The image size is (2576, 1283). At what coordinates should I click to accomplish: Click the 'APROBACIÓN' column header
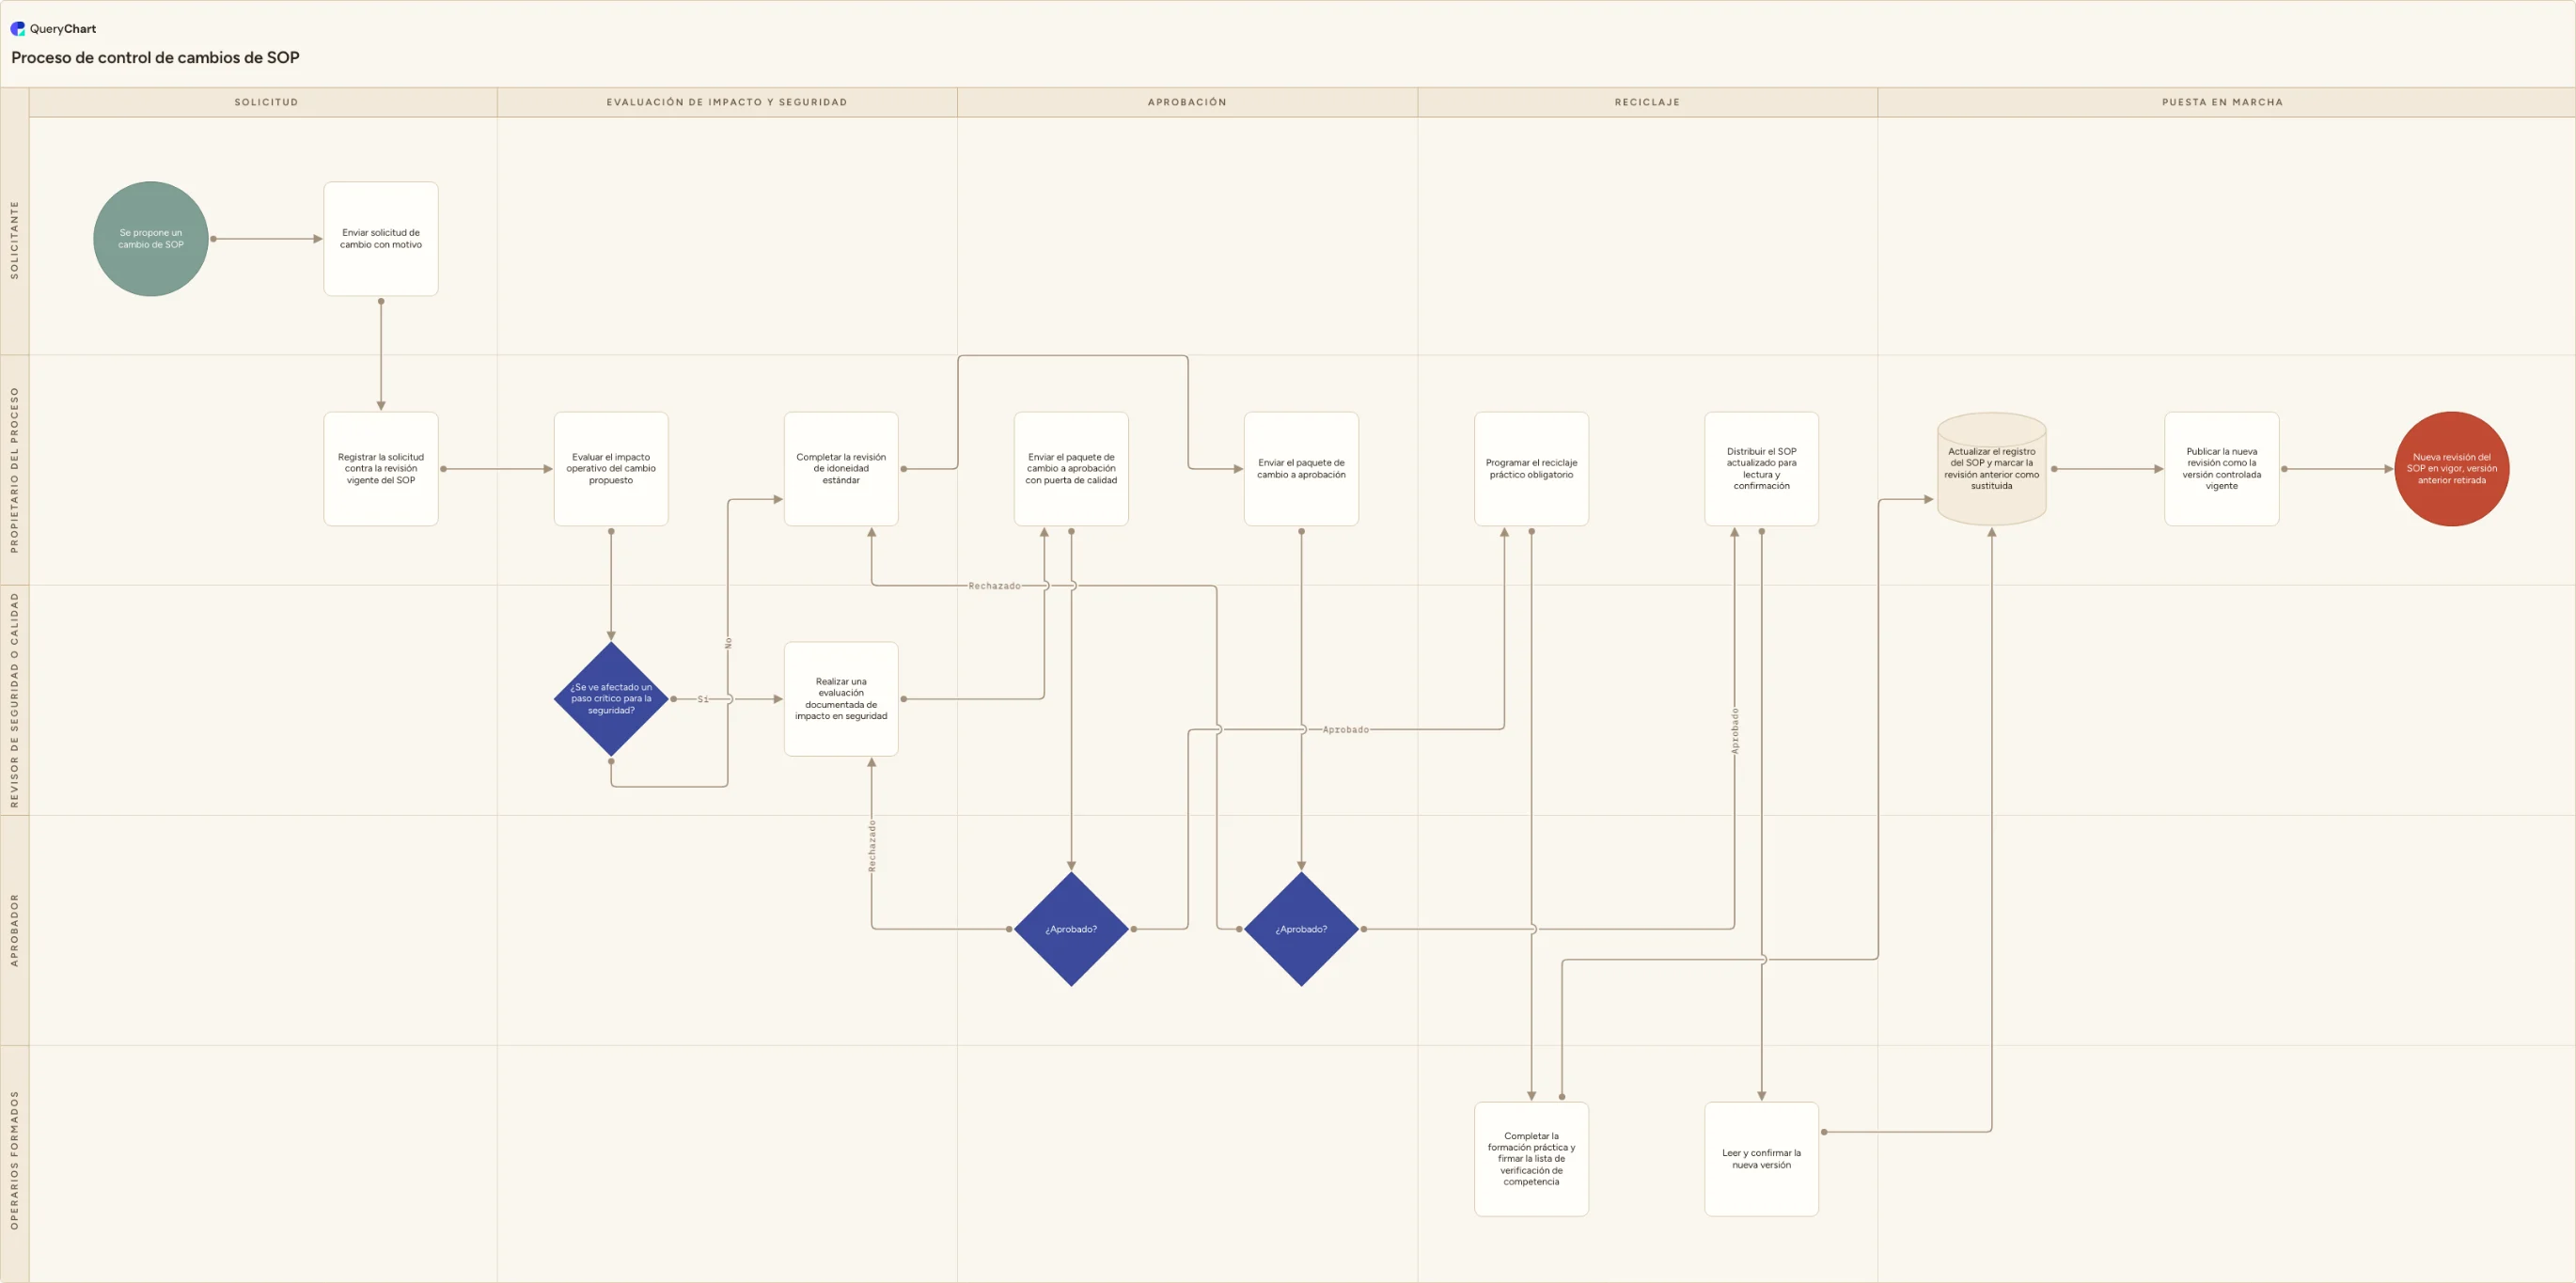coord(1187,102)
